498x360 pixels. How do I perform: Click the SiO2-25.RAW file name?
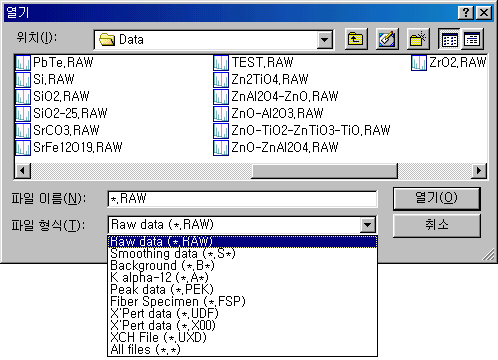pos(70,113)
